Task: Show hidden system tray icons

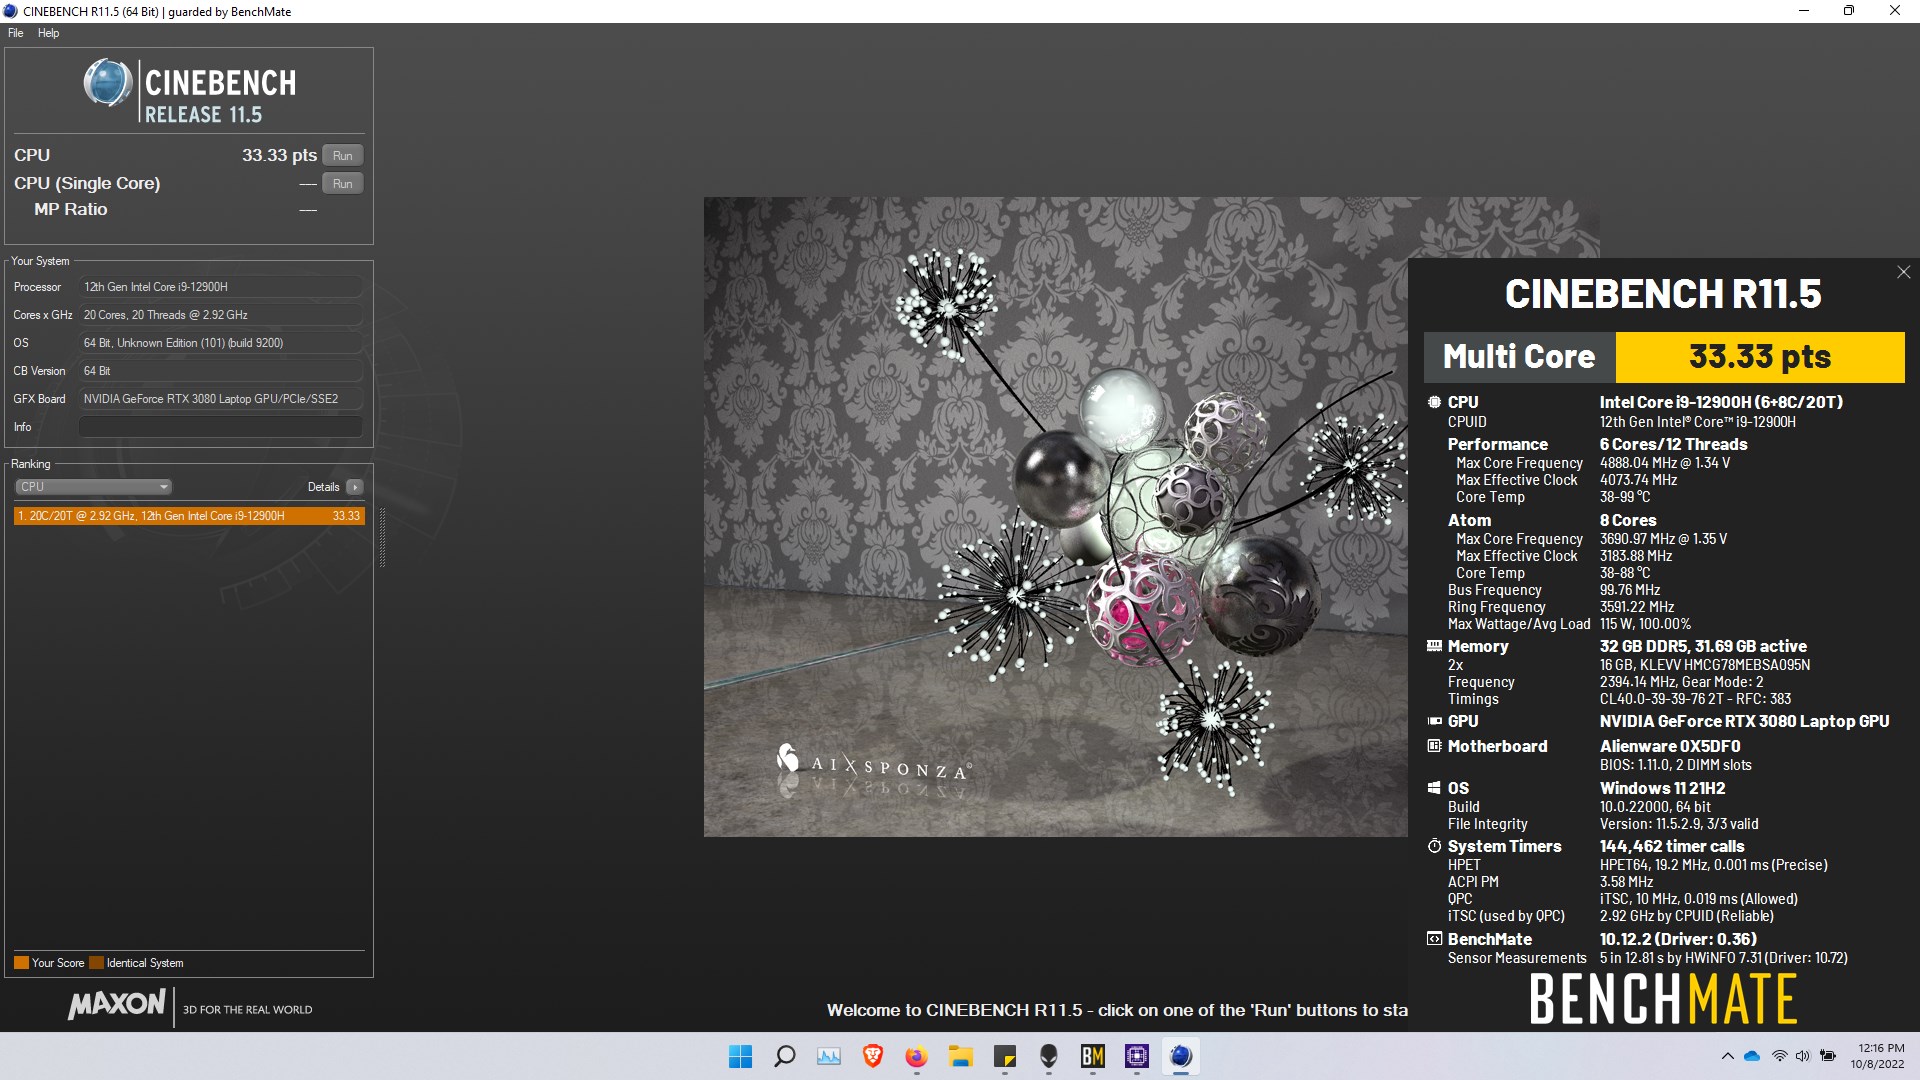Action: pyautogui.click(x=1727, y=1056)
